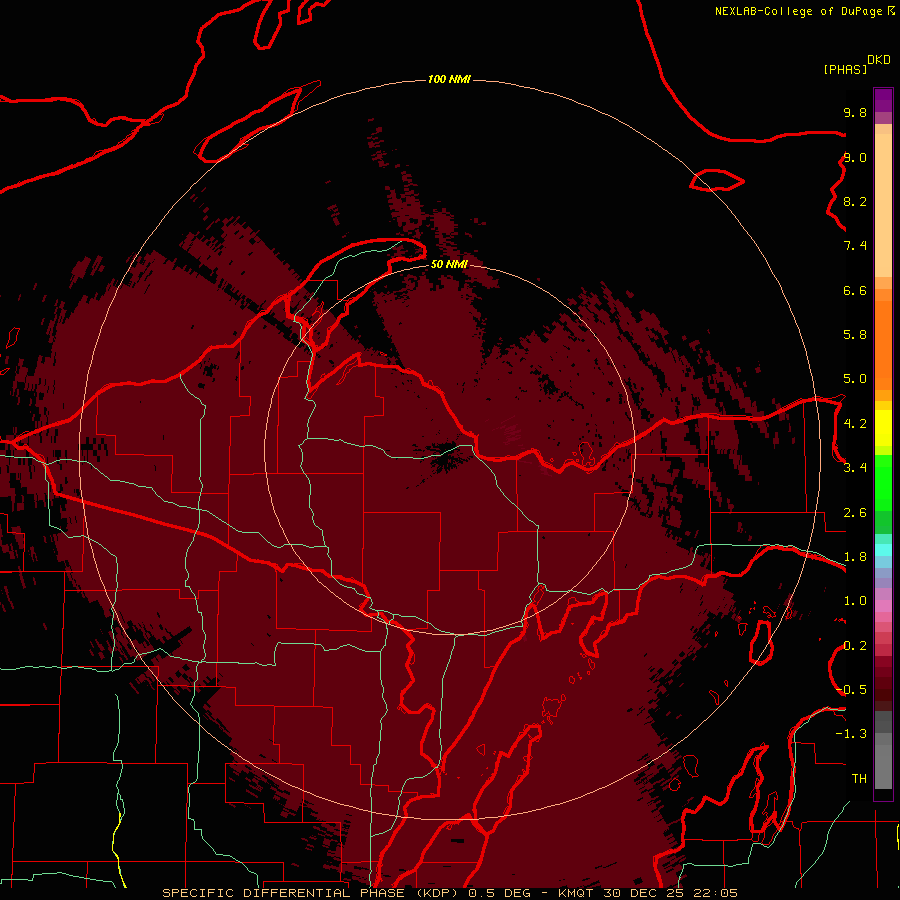Select the 1.0 value on the scale
This screenshot has height=900, width=900.
click(x=855, y=601)
